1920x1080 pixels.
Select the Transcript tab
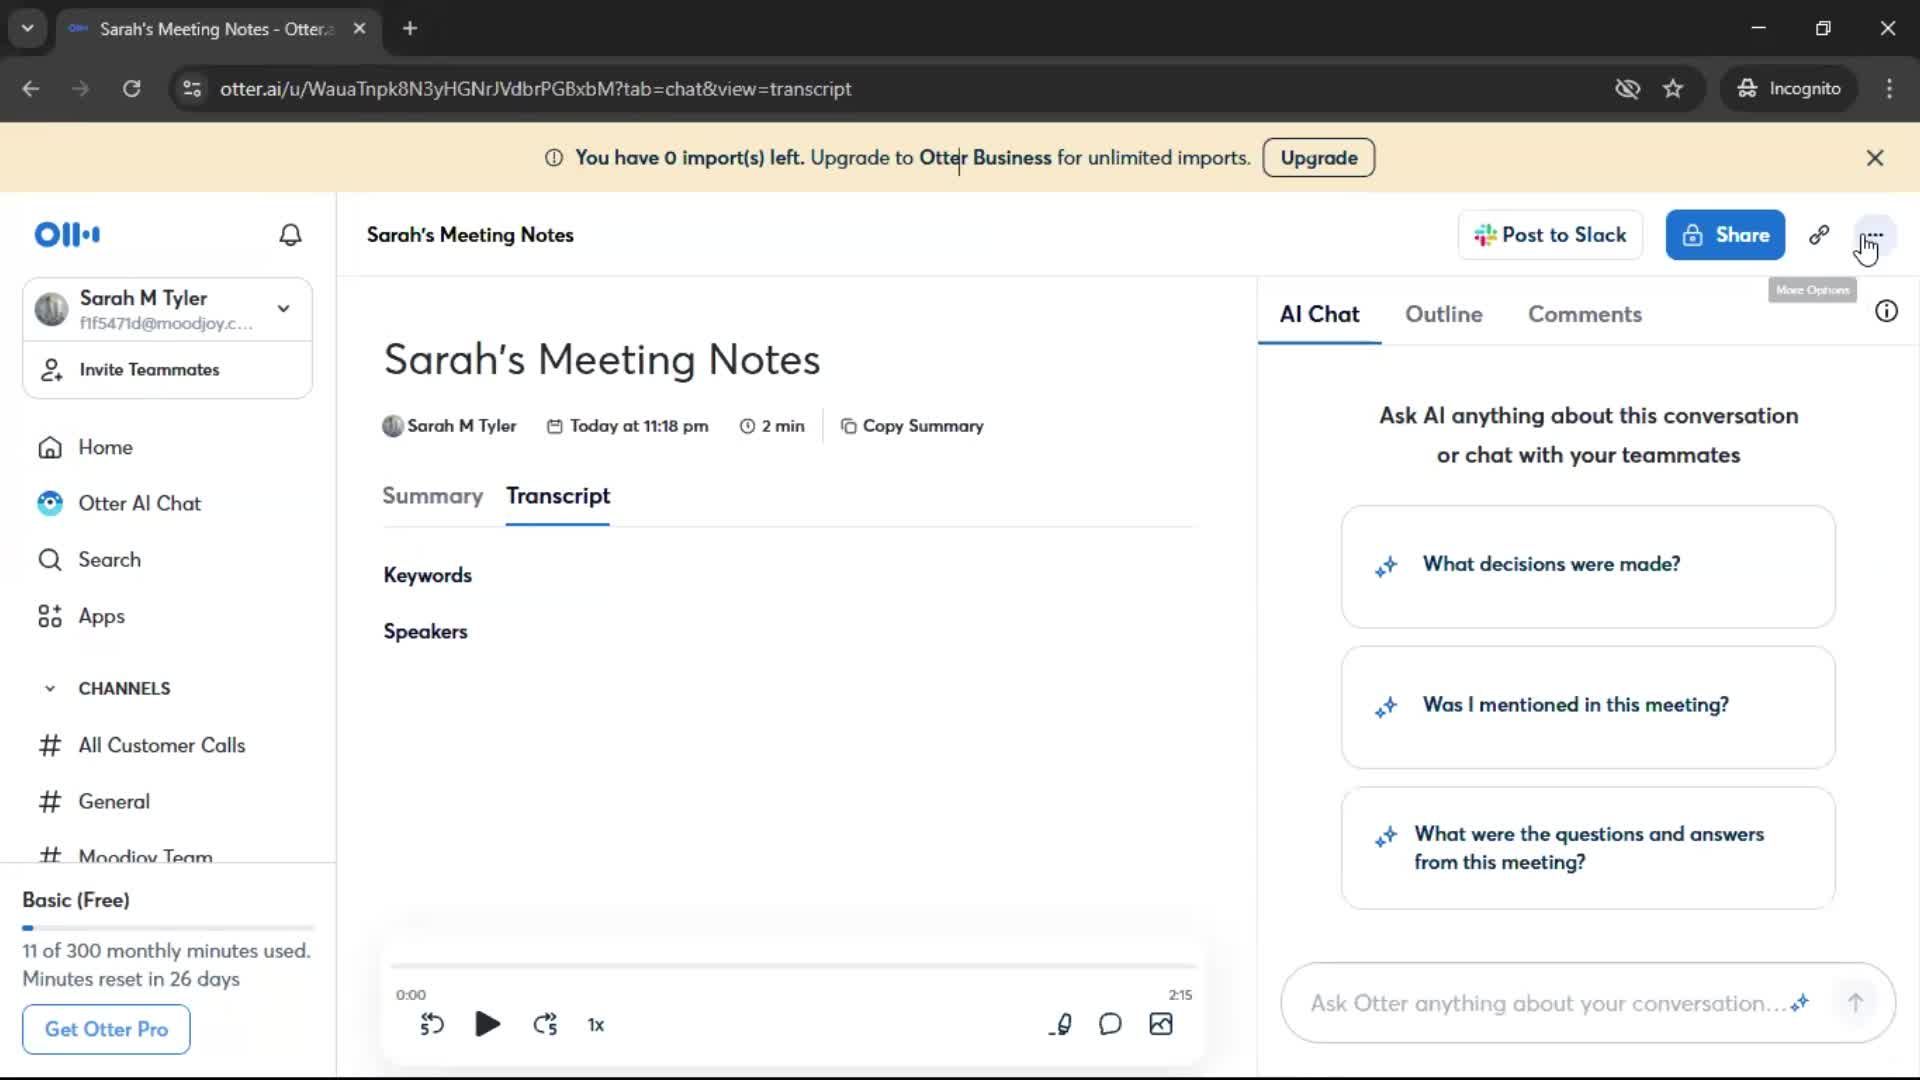tap(558, 496)
